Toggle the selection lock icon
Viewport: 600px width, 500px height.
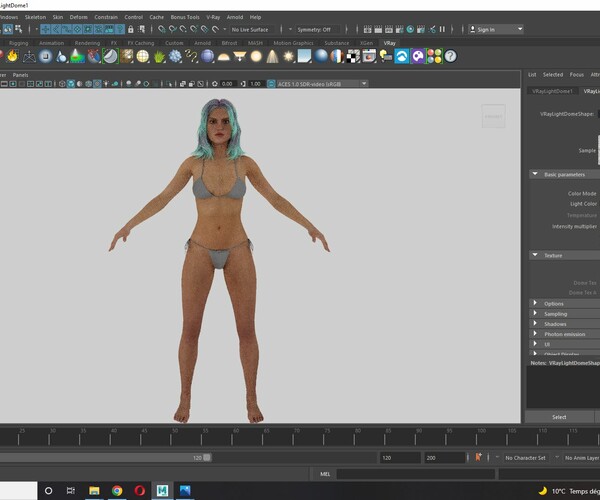tap(130, 29)
